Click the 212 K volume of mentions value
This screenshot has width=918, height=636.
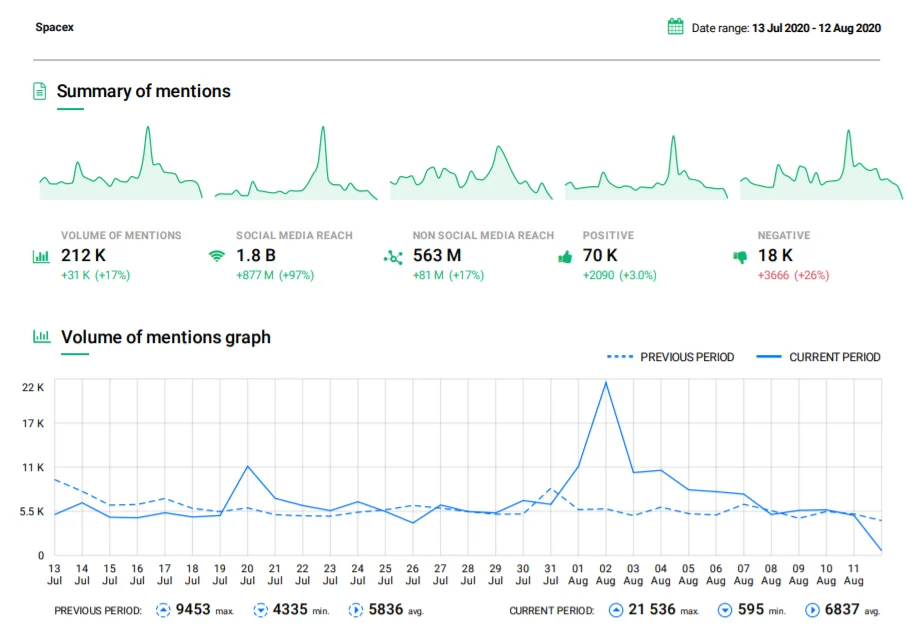pyautogui.click(x=84, y=255)
